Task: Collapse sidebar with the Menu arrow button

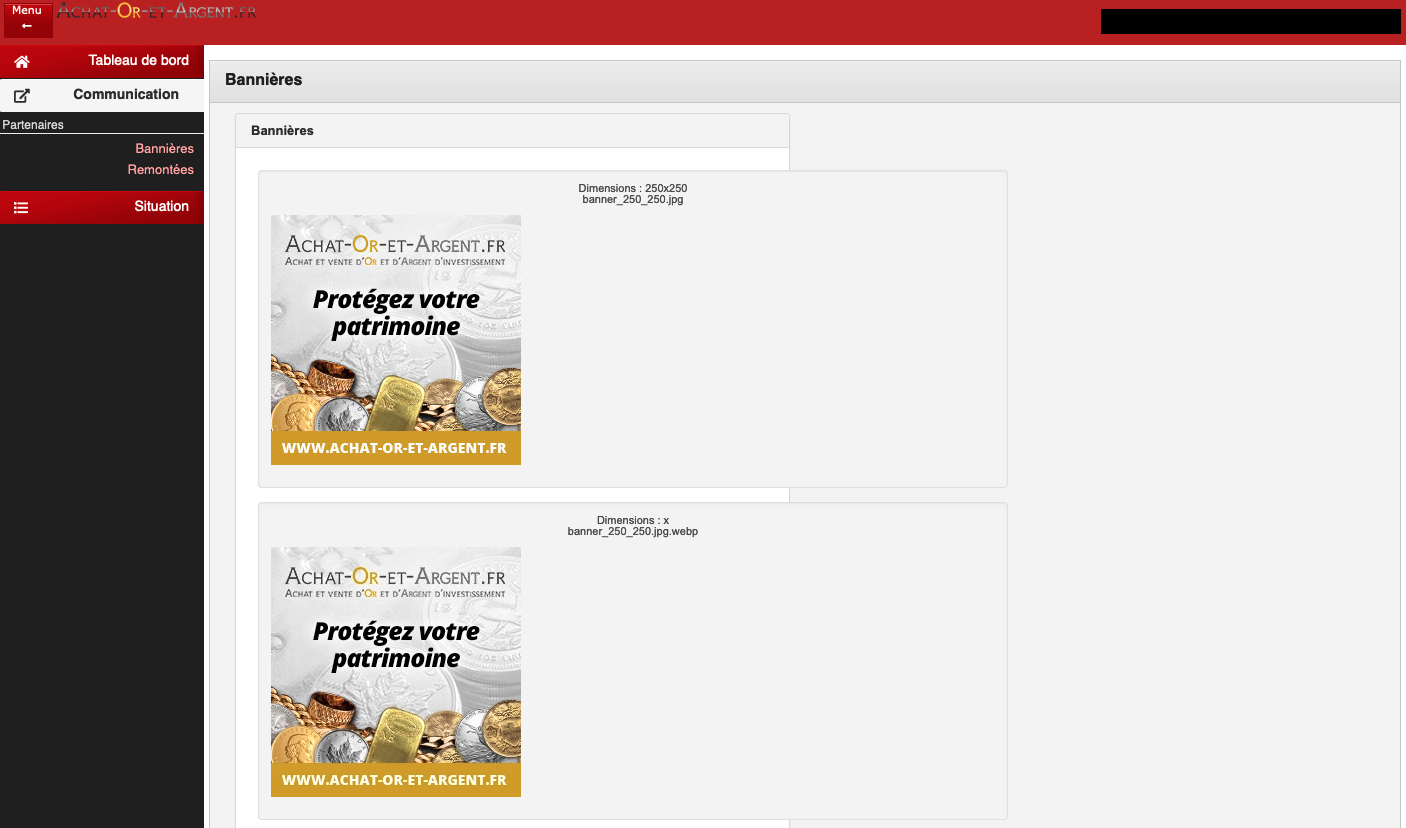Action: click(27, 19)
